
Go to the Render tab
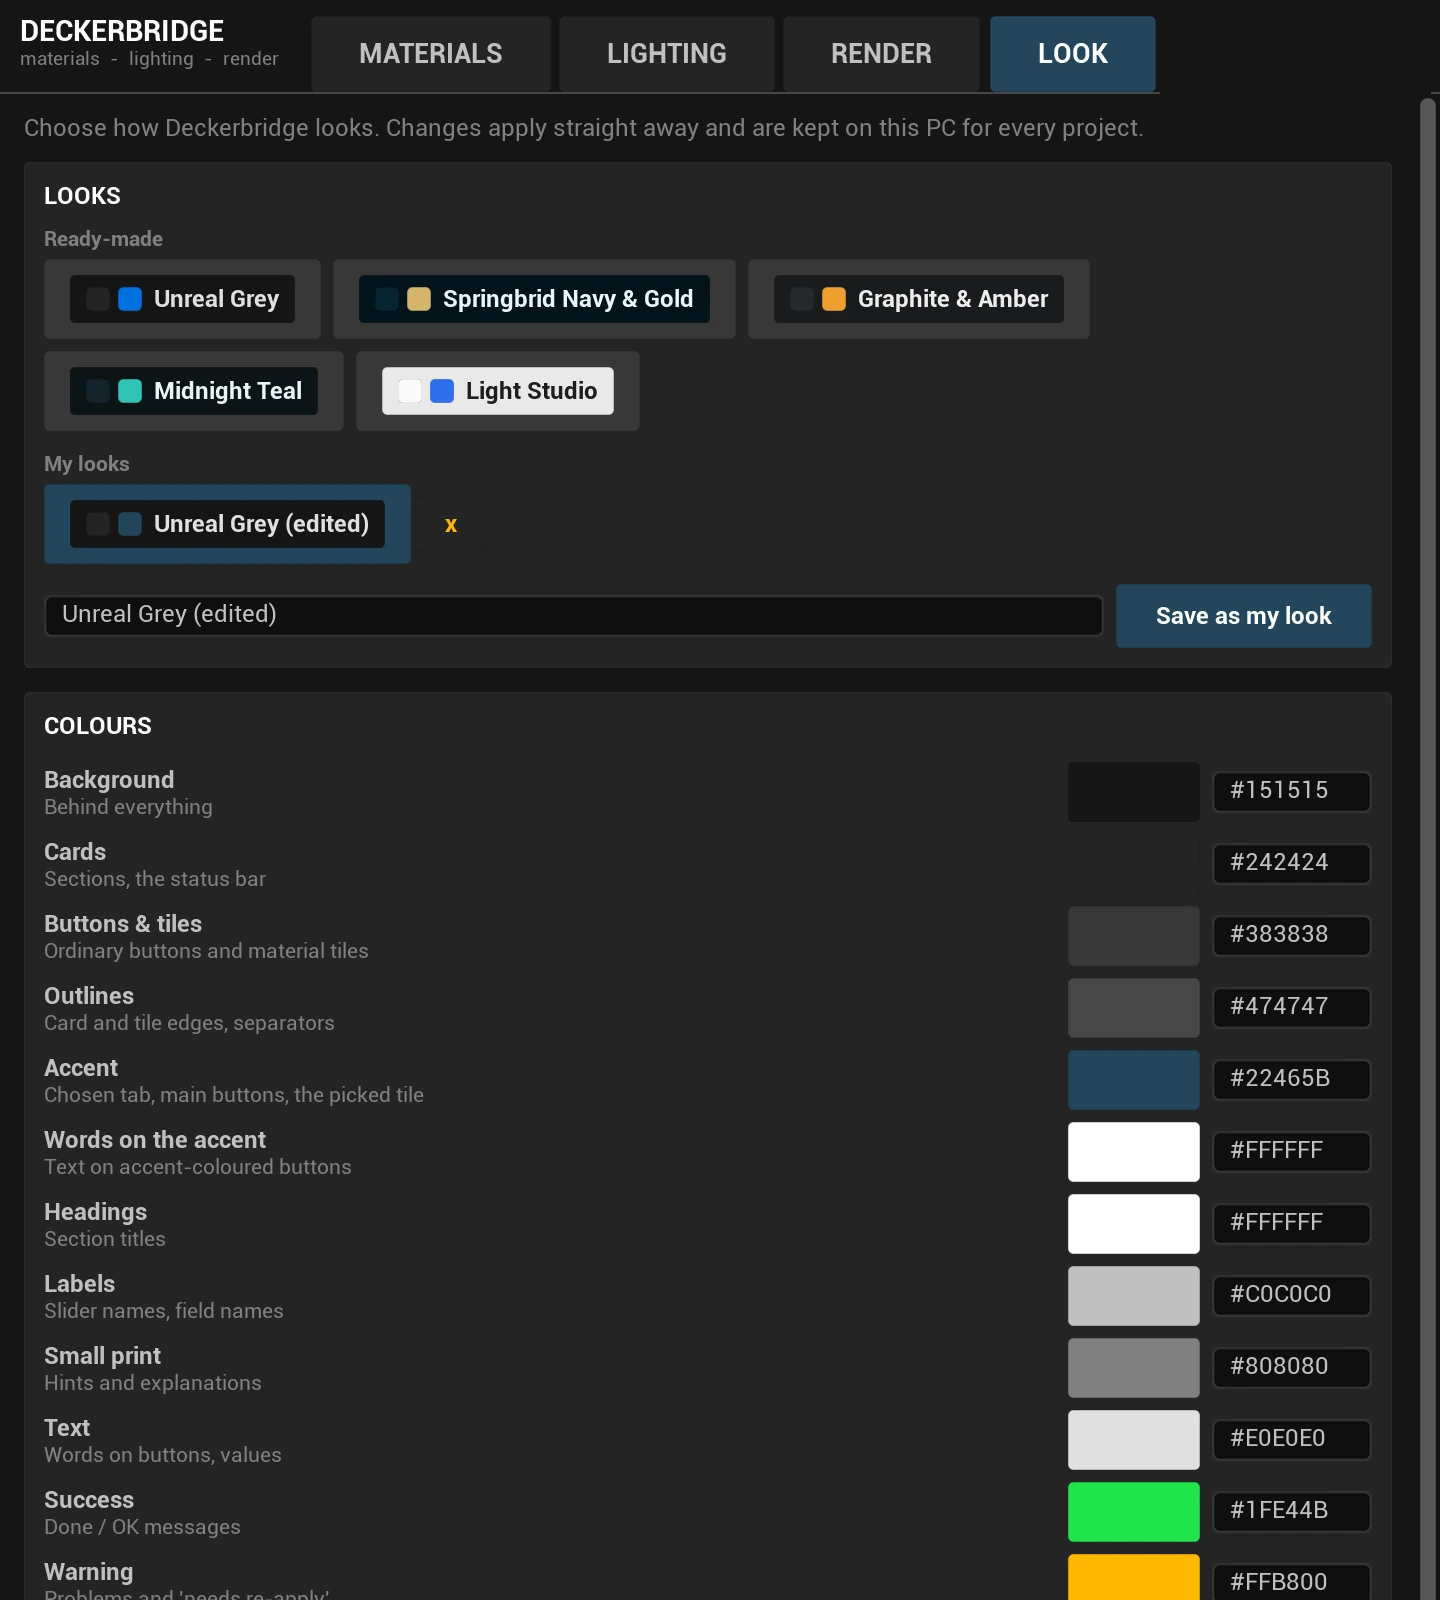881,54
